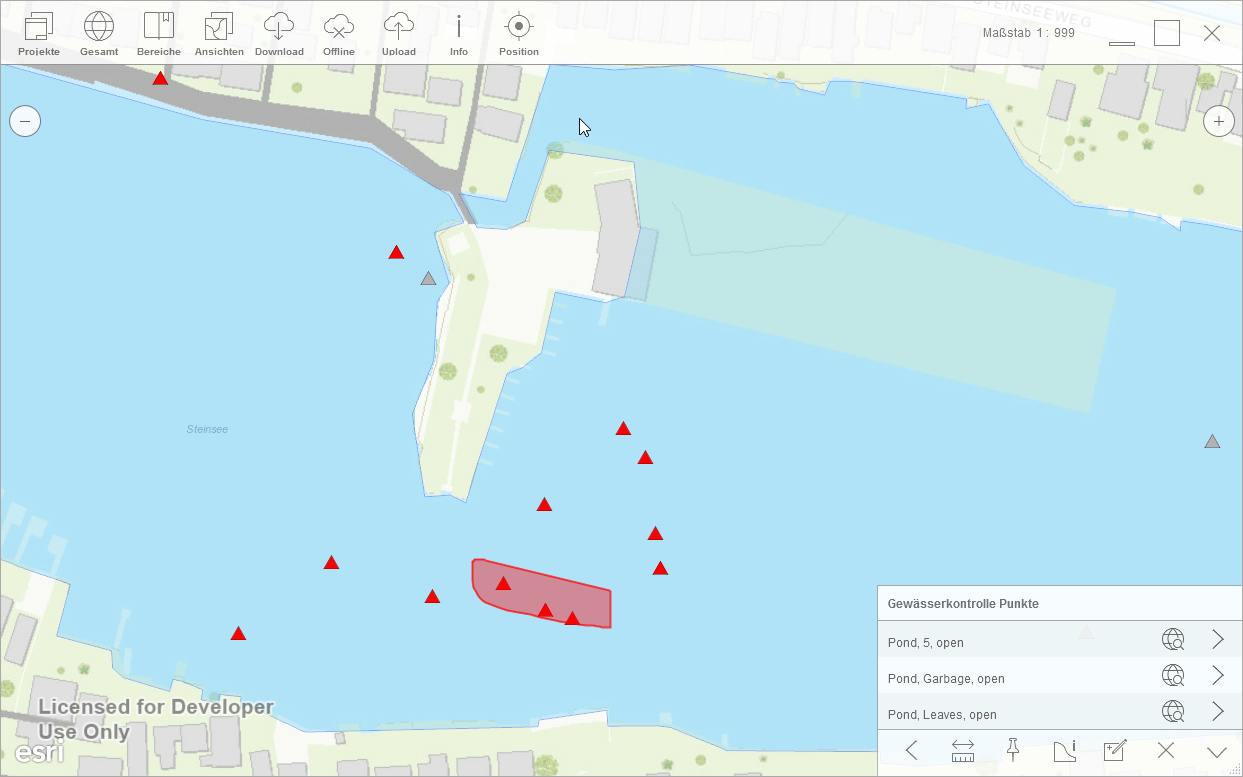Open Bereiche bookmarks
The width and height of the screenshot is (1243, 777).
(159, 34)
